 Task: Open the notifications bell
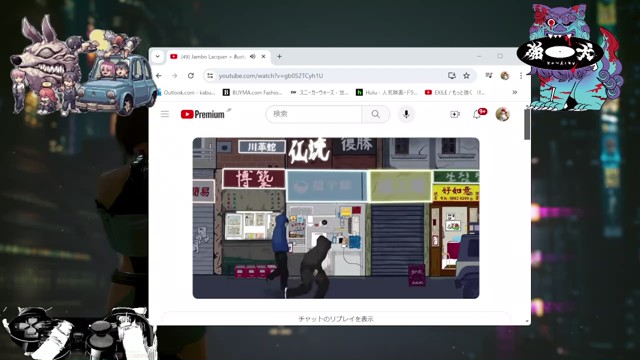coord(477,114)
